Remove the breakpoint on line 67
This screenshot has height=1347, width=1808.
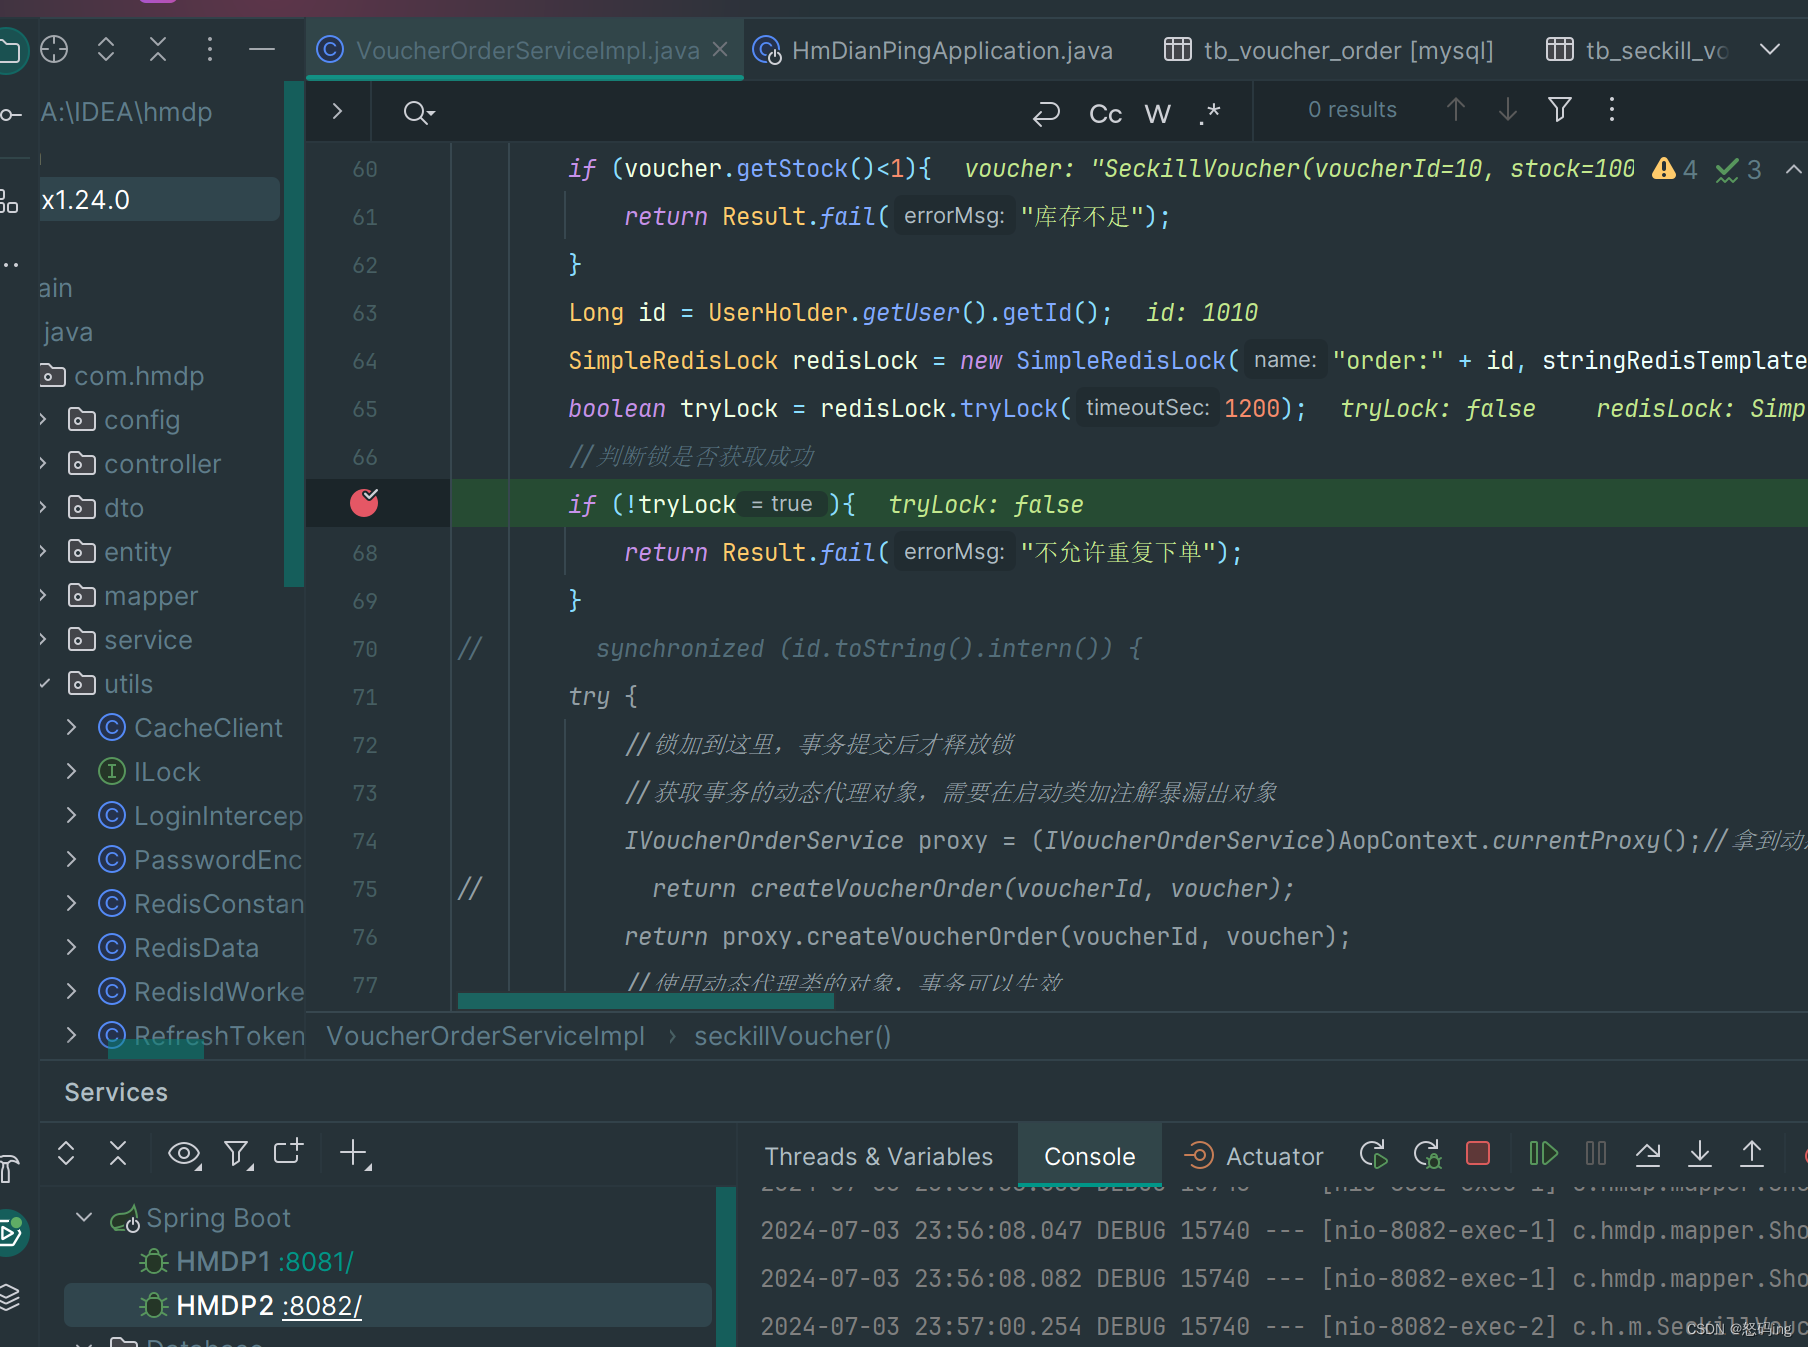point(364,503)
